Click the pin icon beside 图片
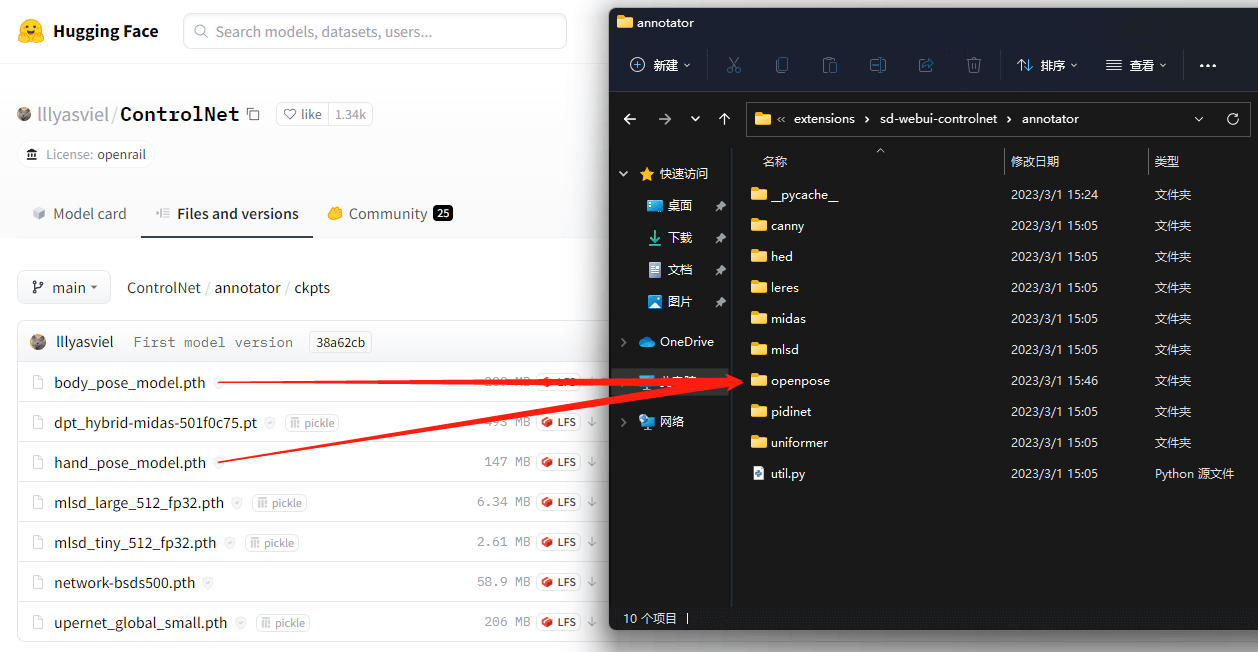The image size is (1258, 652). [x=720, y=302]
